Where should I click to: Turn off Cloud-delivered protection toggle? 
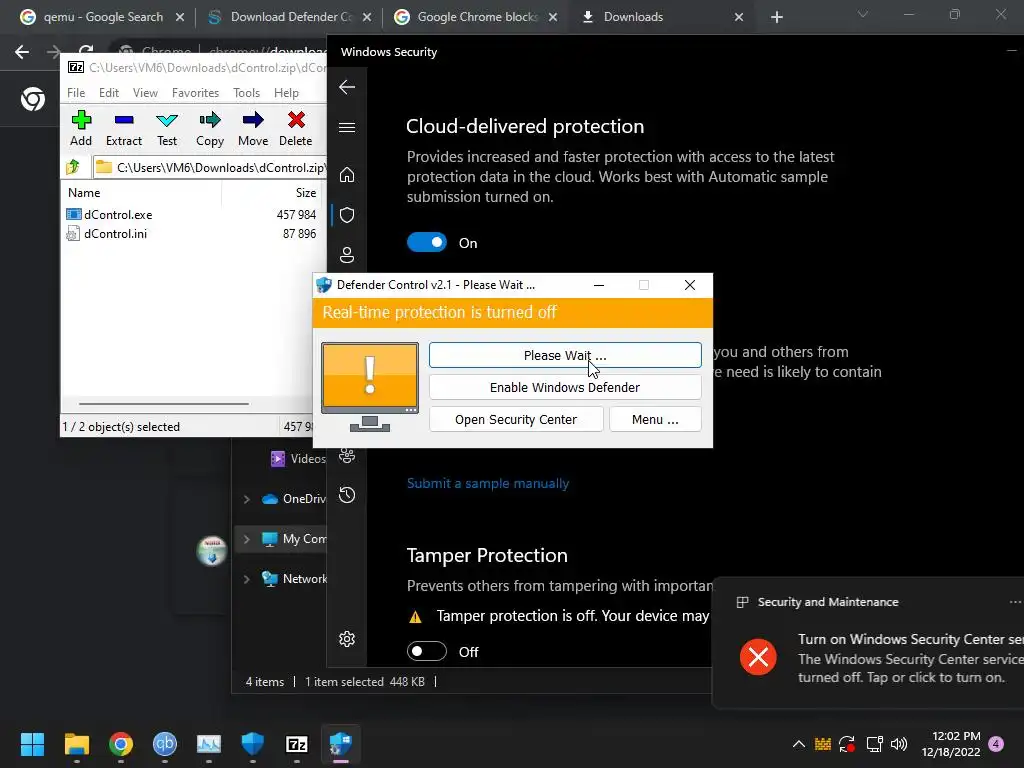(426, 242)
